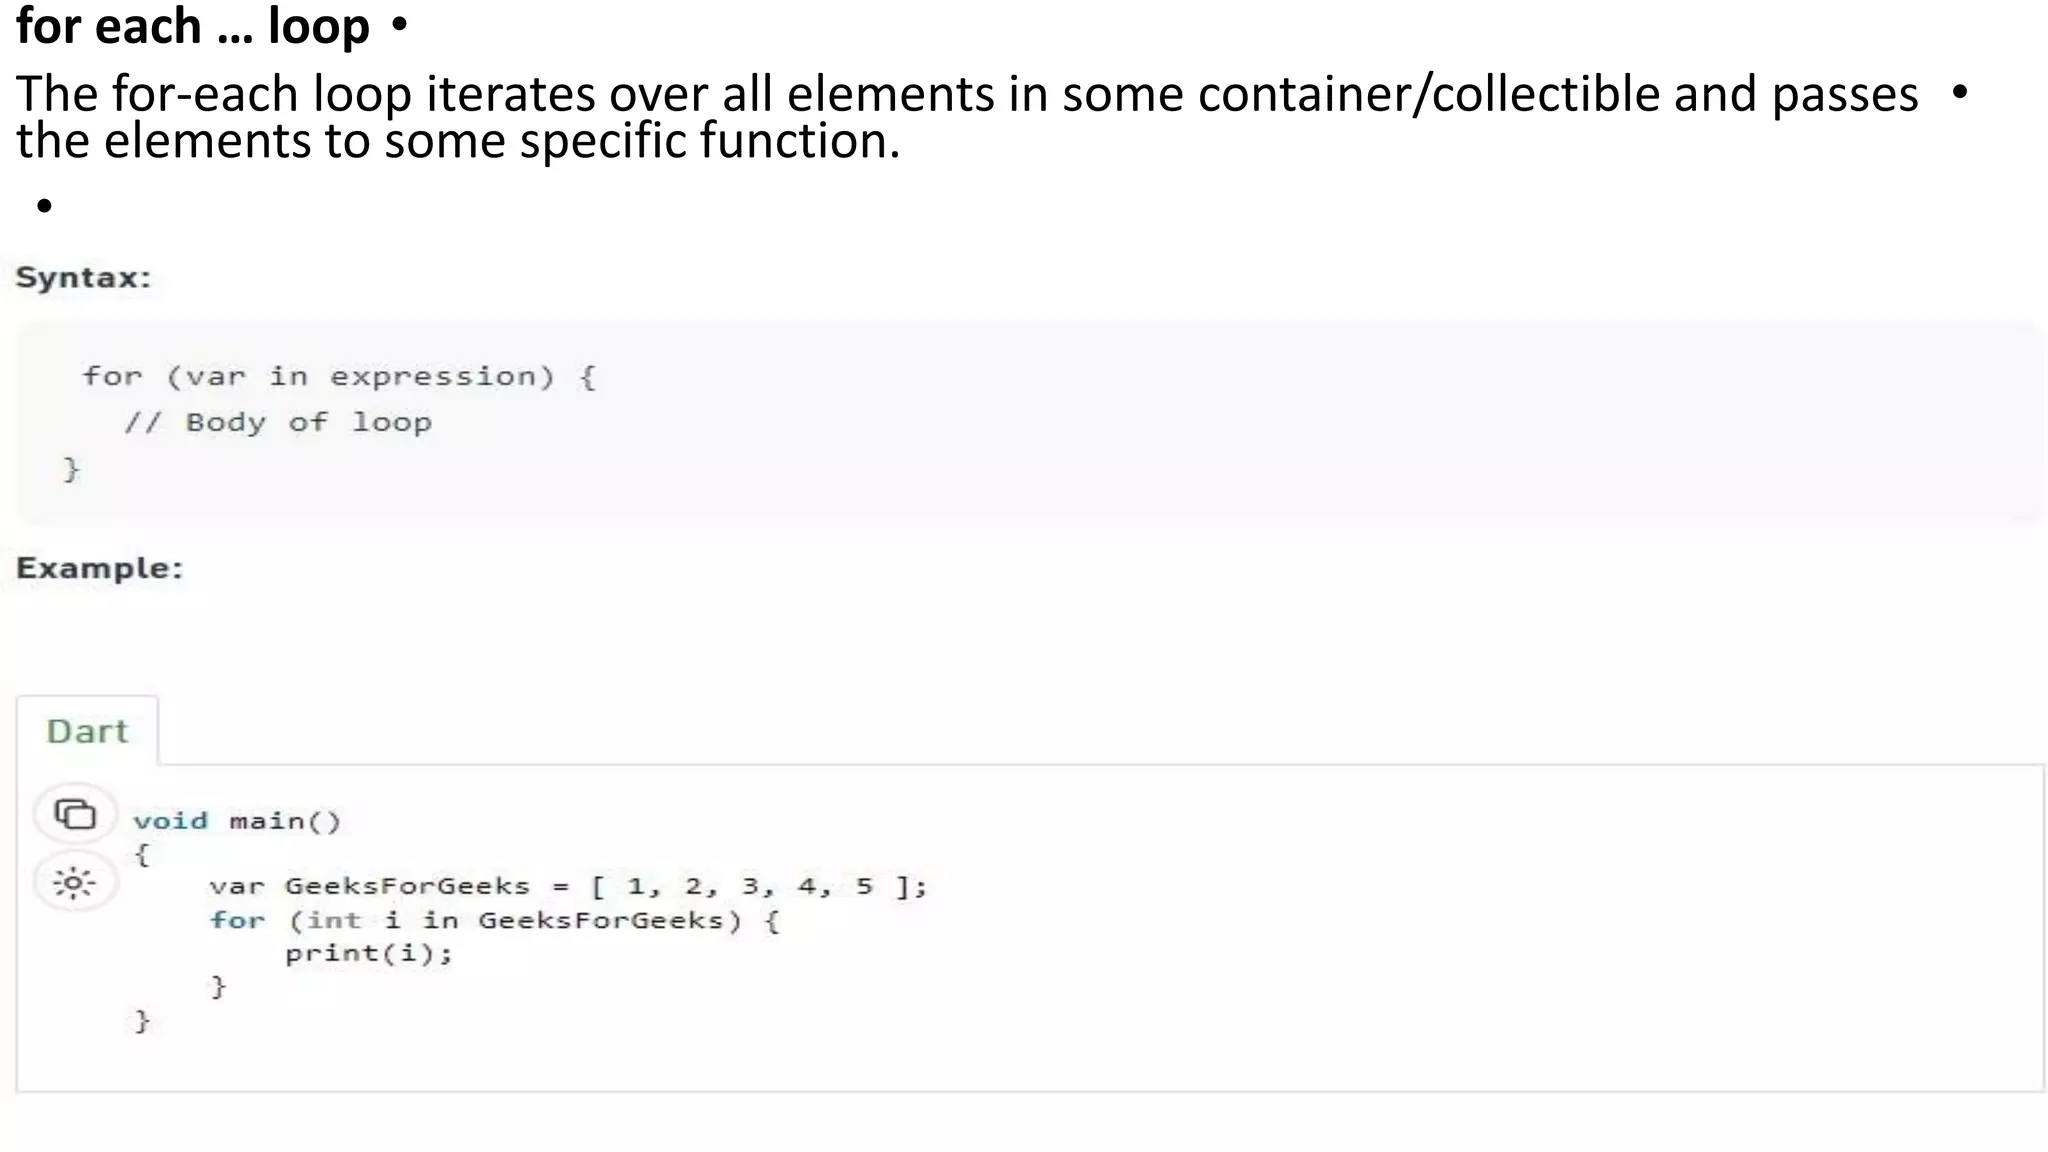This screenshot has height=1152, width=2048.
Task: Click the copy code icon
Action: pyautogui.click(x=75, y=814)
